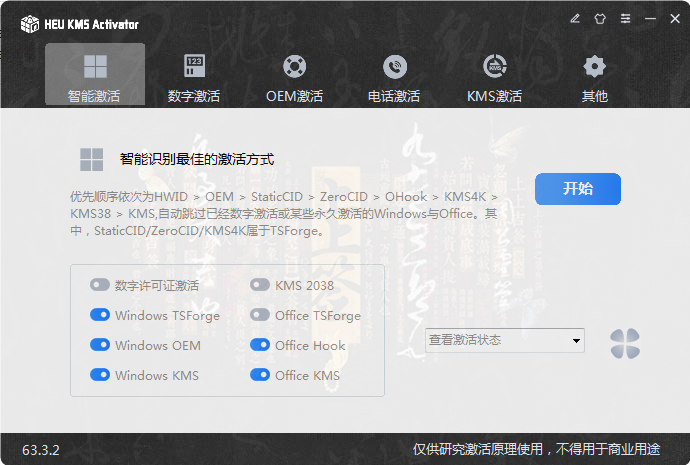Click the HEU KMS Activator logo icon
Screen dimensions: 690x465
(x=30, y=23)
